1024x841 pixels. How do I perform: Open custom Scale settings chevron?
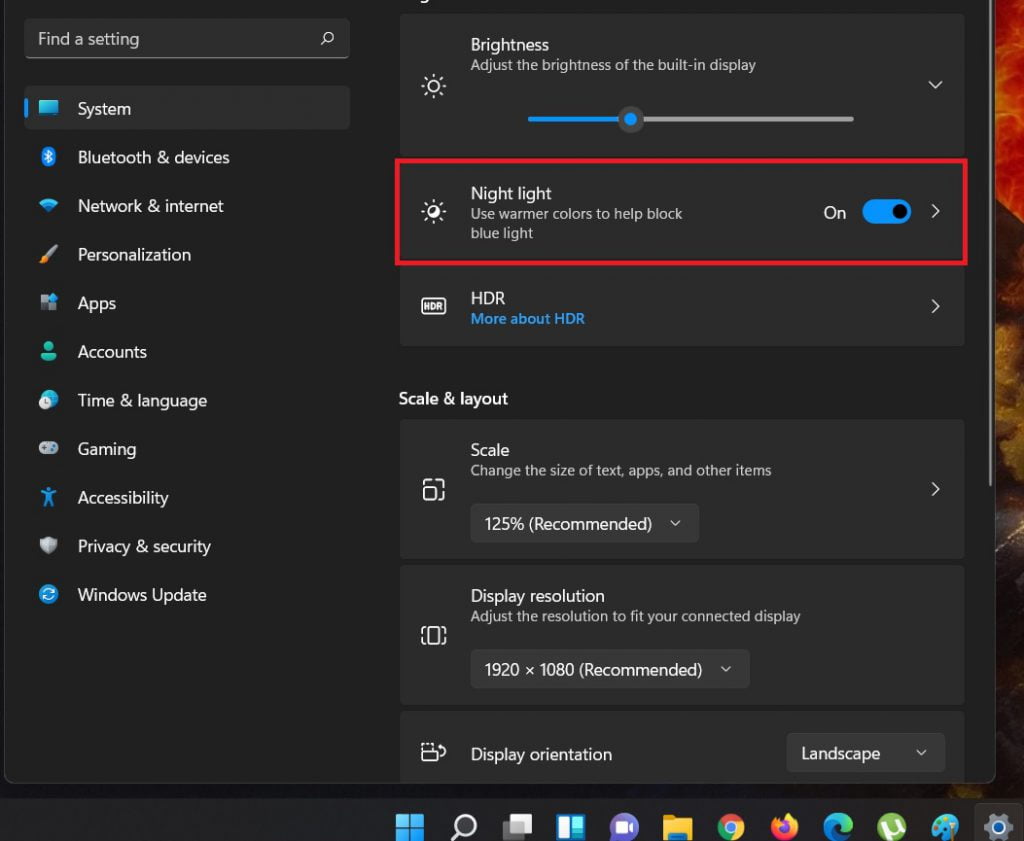point(935,489)
